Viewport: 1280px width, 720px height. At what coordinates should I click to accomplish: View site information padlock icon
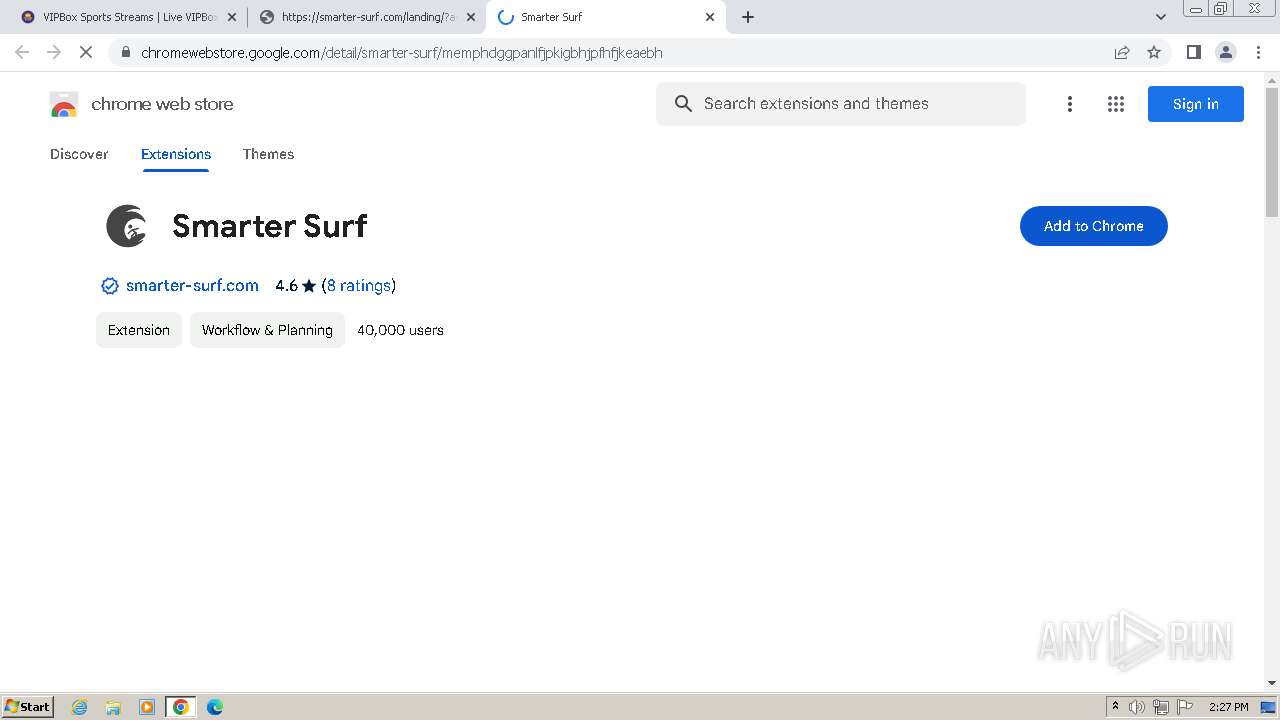(125, 53)
